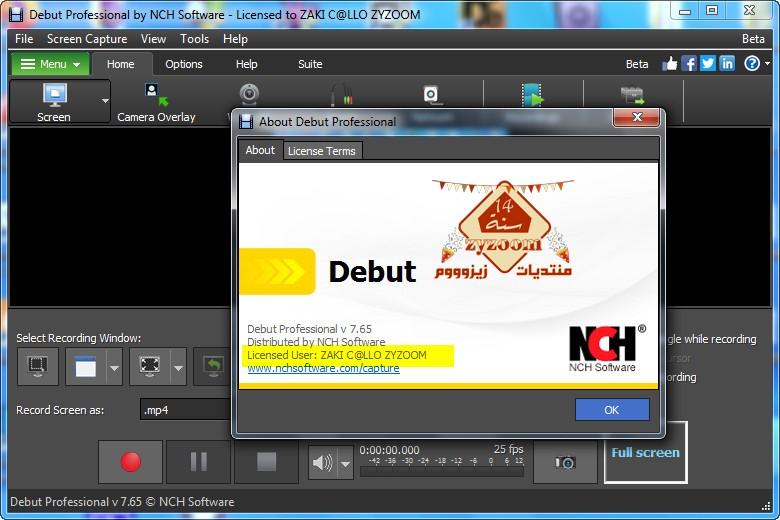
Task: Click status bar Debut Professional v 7.65 text
Action: [122, 502]
